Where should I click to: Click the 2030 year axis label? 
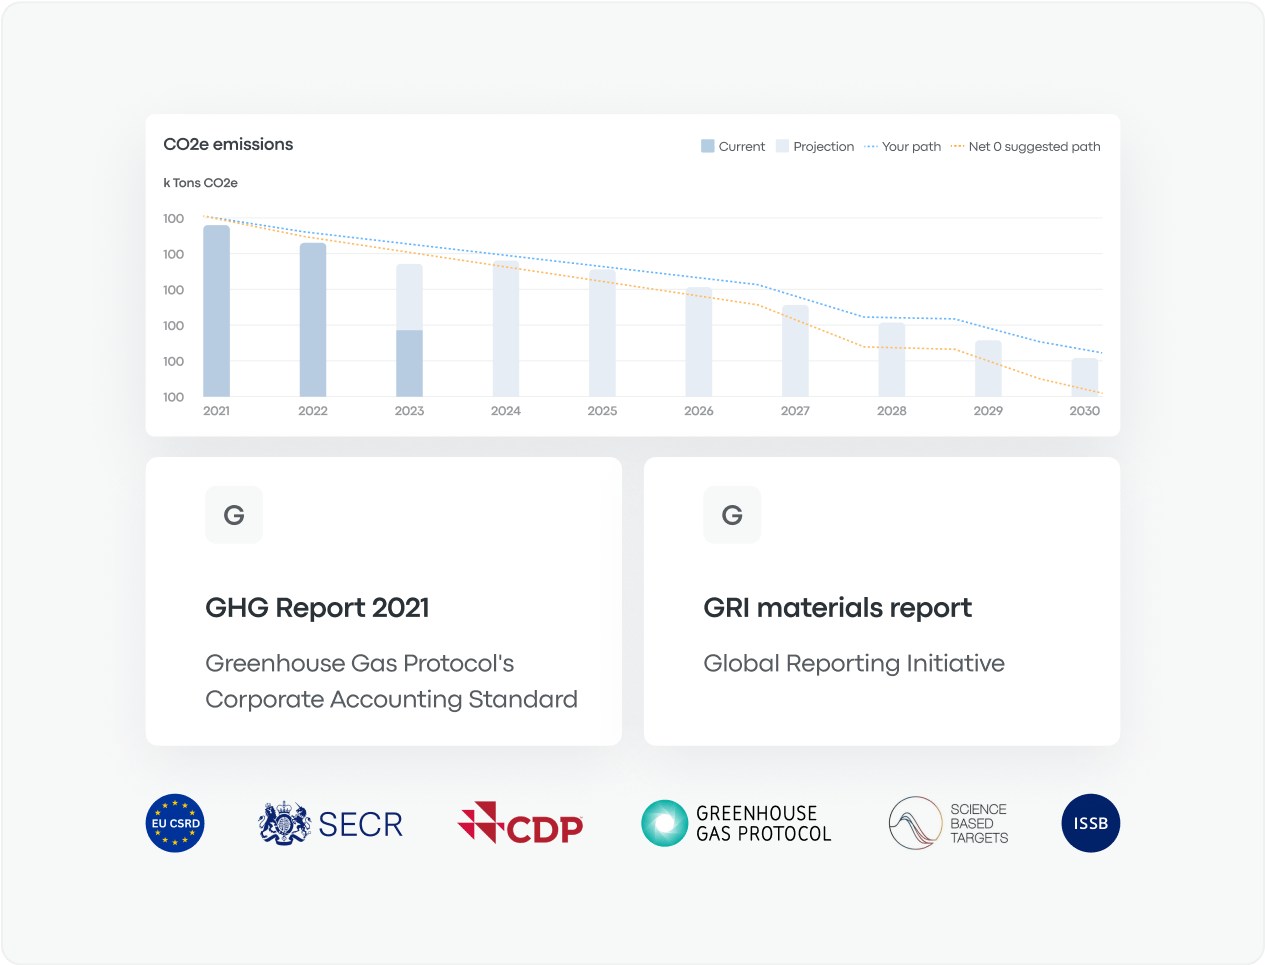pyautogui.click(x=1084, y=410)
